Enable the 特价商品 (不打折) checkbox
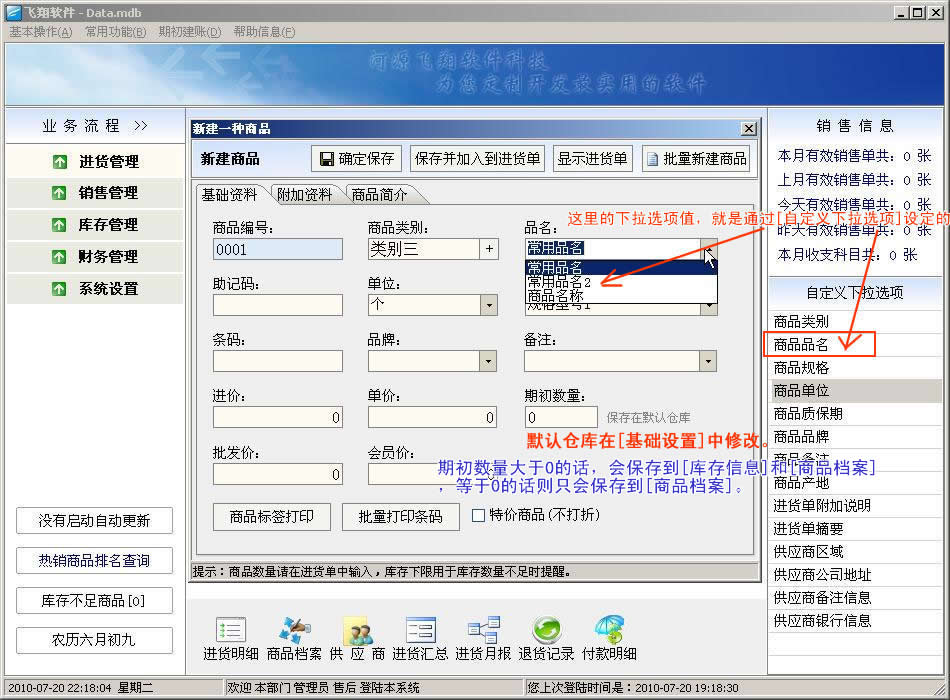Image resolution: width=950 pixels, height=700 pixels. [478, 516]
